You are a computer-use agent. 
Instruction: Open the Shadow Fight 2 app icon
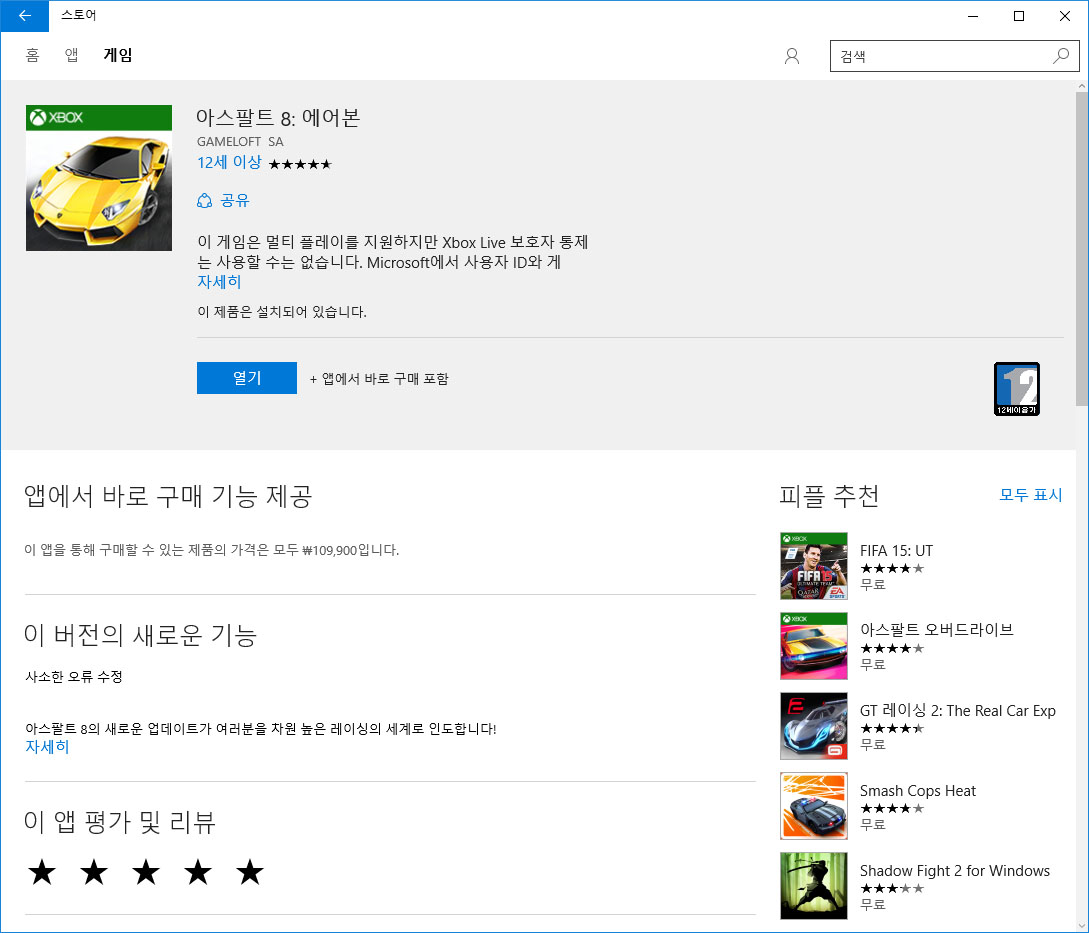[x=813, y=886]
